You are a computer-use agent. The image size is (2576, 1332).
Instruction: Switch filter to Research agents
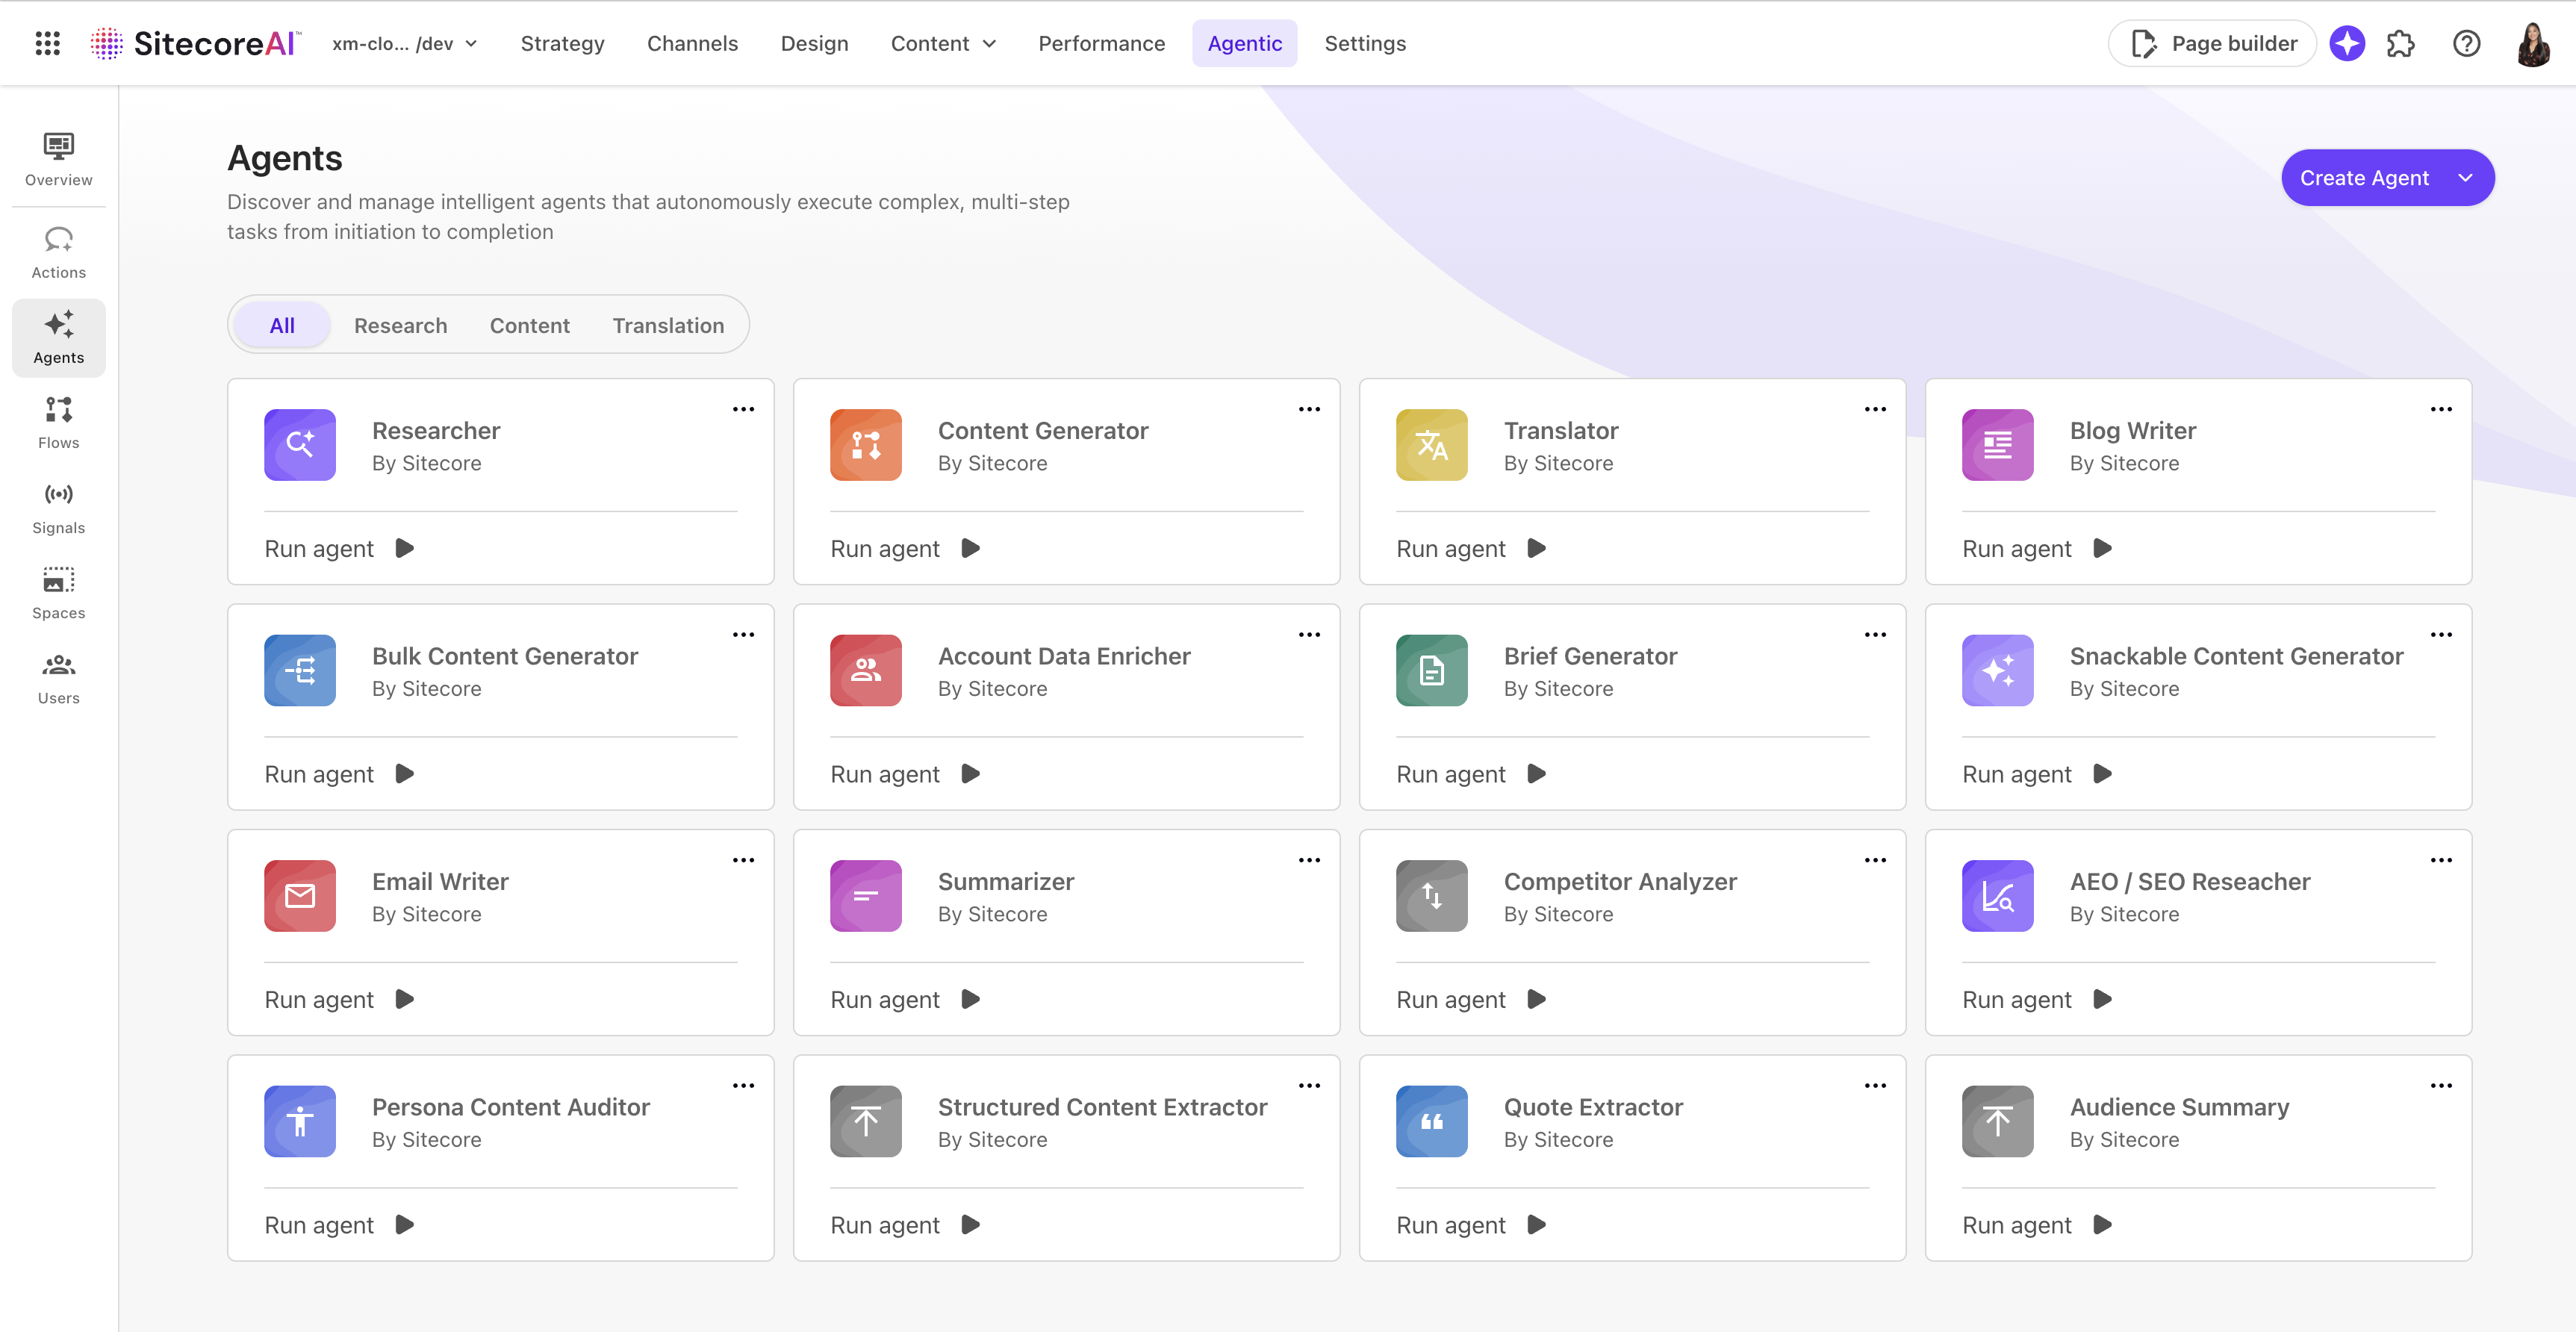coord(400,324)
